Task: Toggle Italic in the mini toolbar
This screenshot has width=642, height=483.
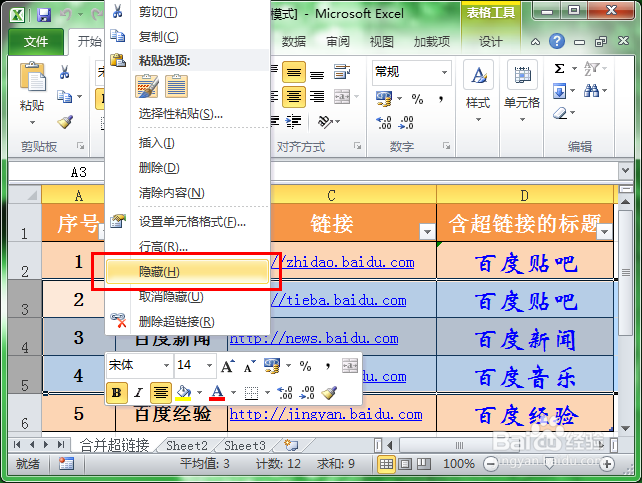Action: 138,393
